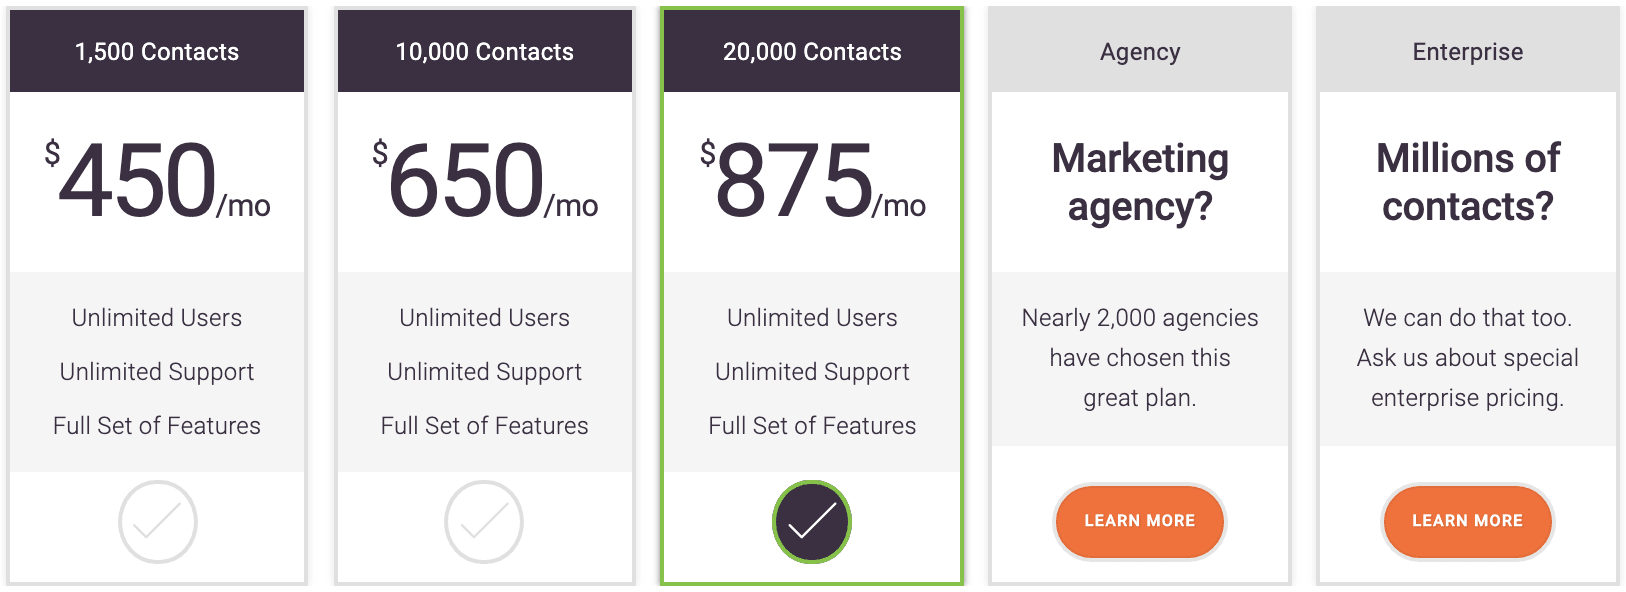Click the Nearly 2,000 agencies description text
This screenshot has width=1626, height=592.
click(1140, 358)
